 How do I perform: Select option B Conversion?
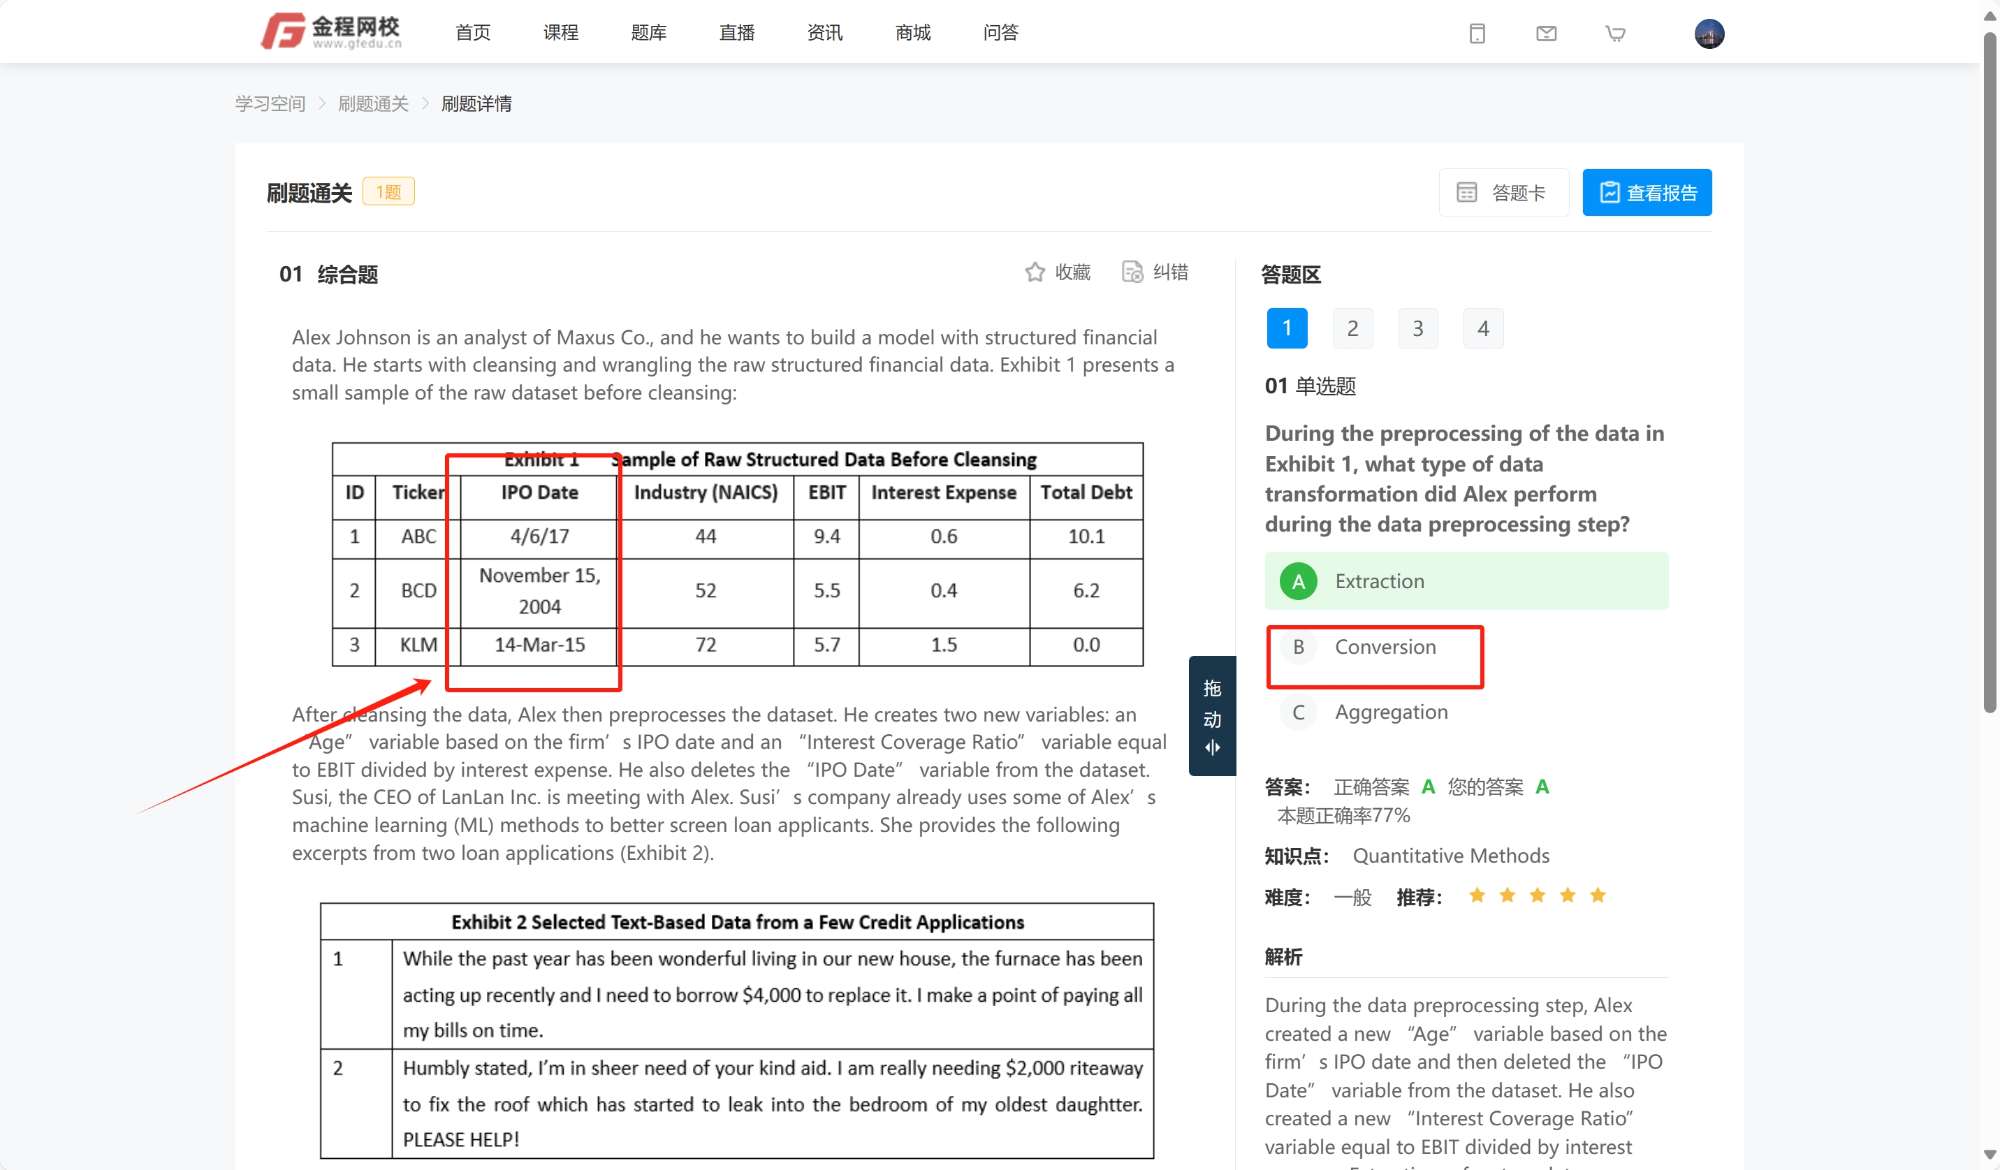pos(1385,647)
